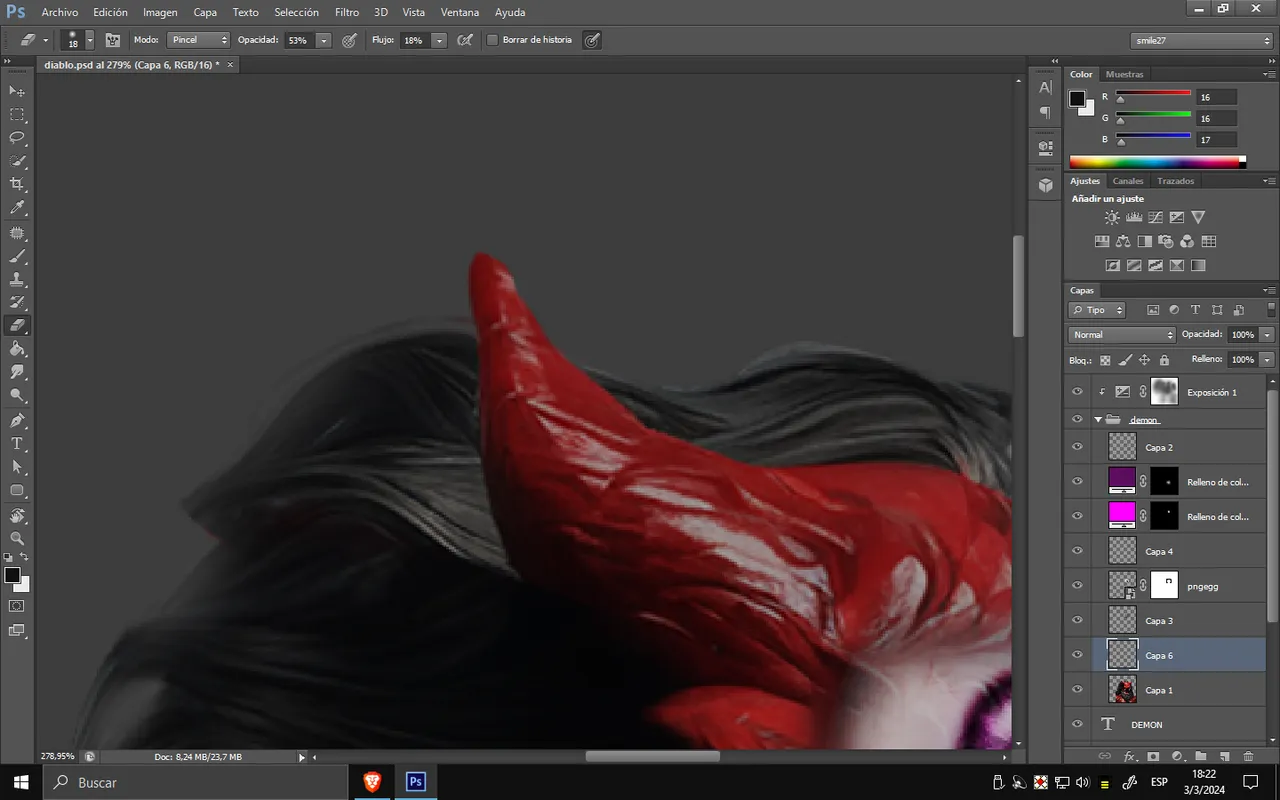Click the red R color slider

pyautogui.click(x=1153, y=97)
